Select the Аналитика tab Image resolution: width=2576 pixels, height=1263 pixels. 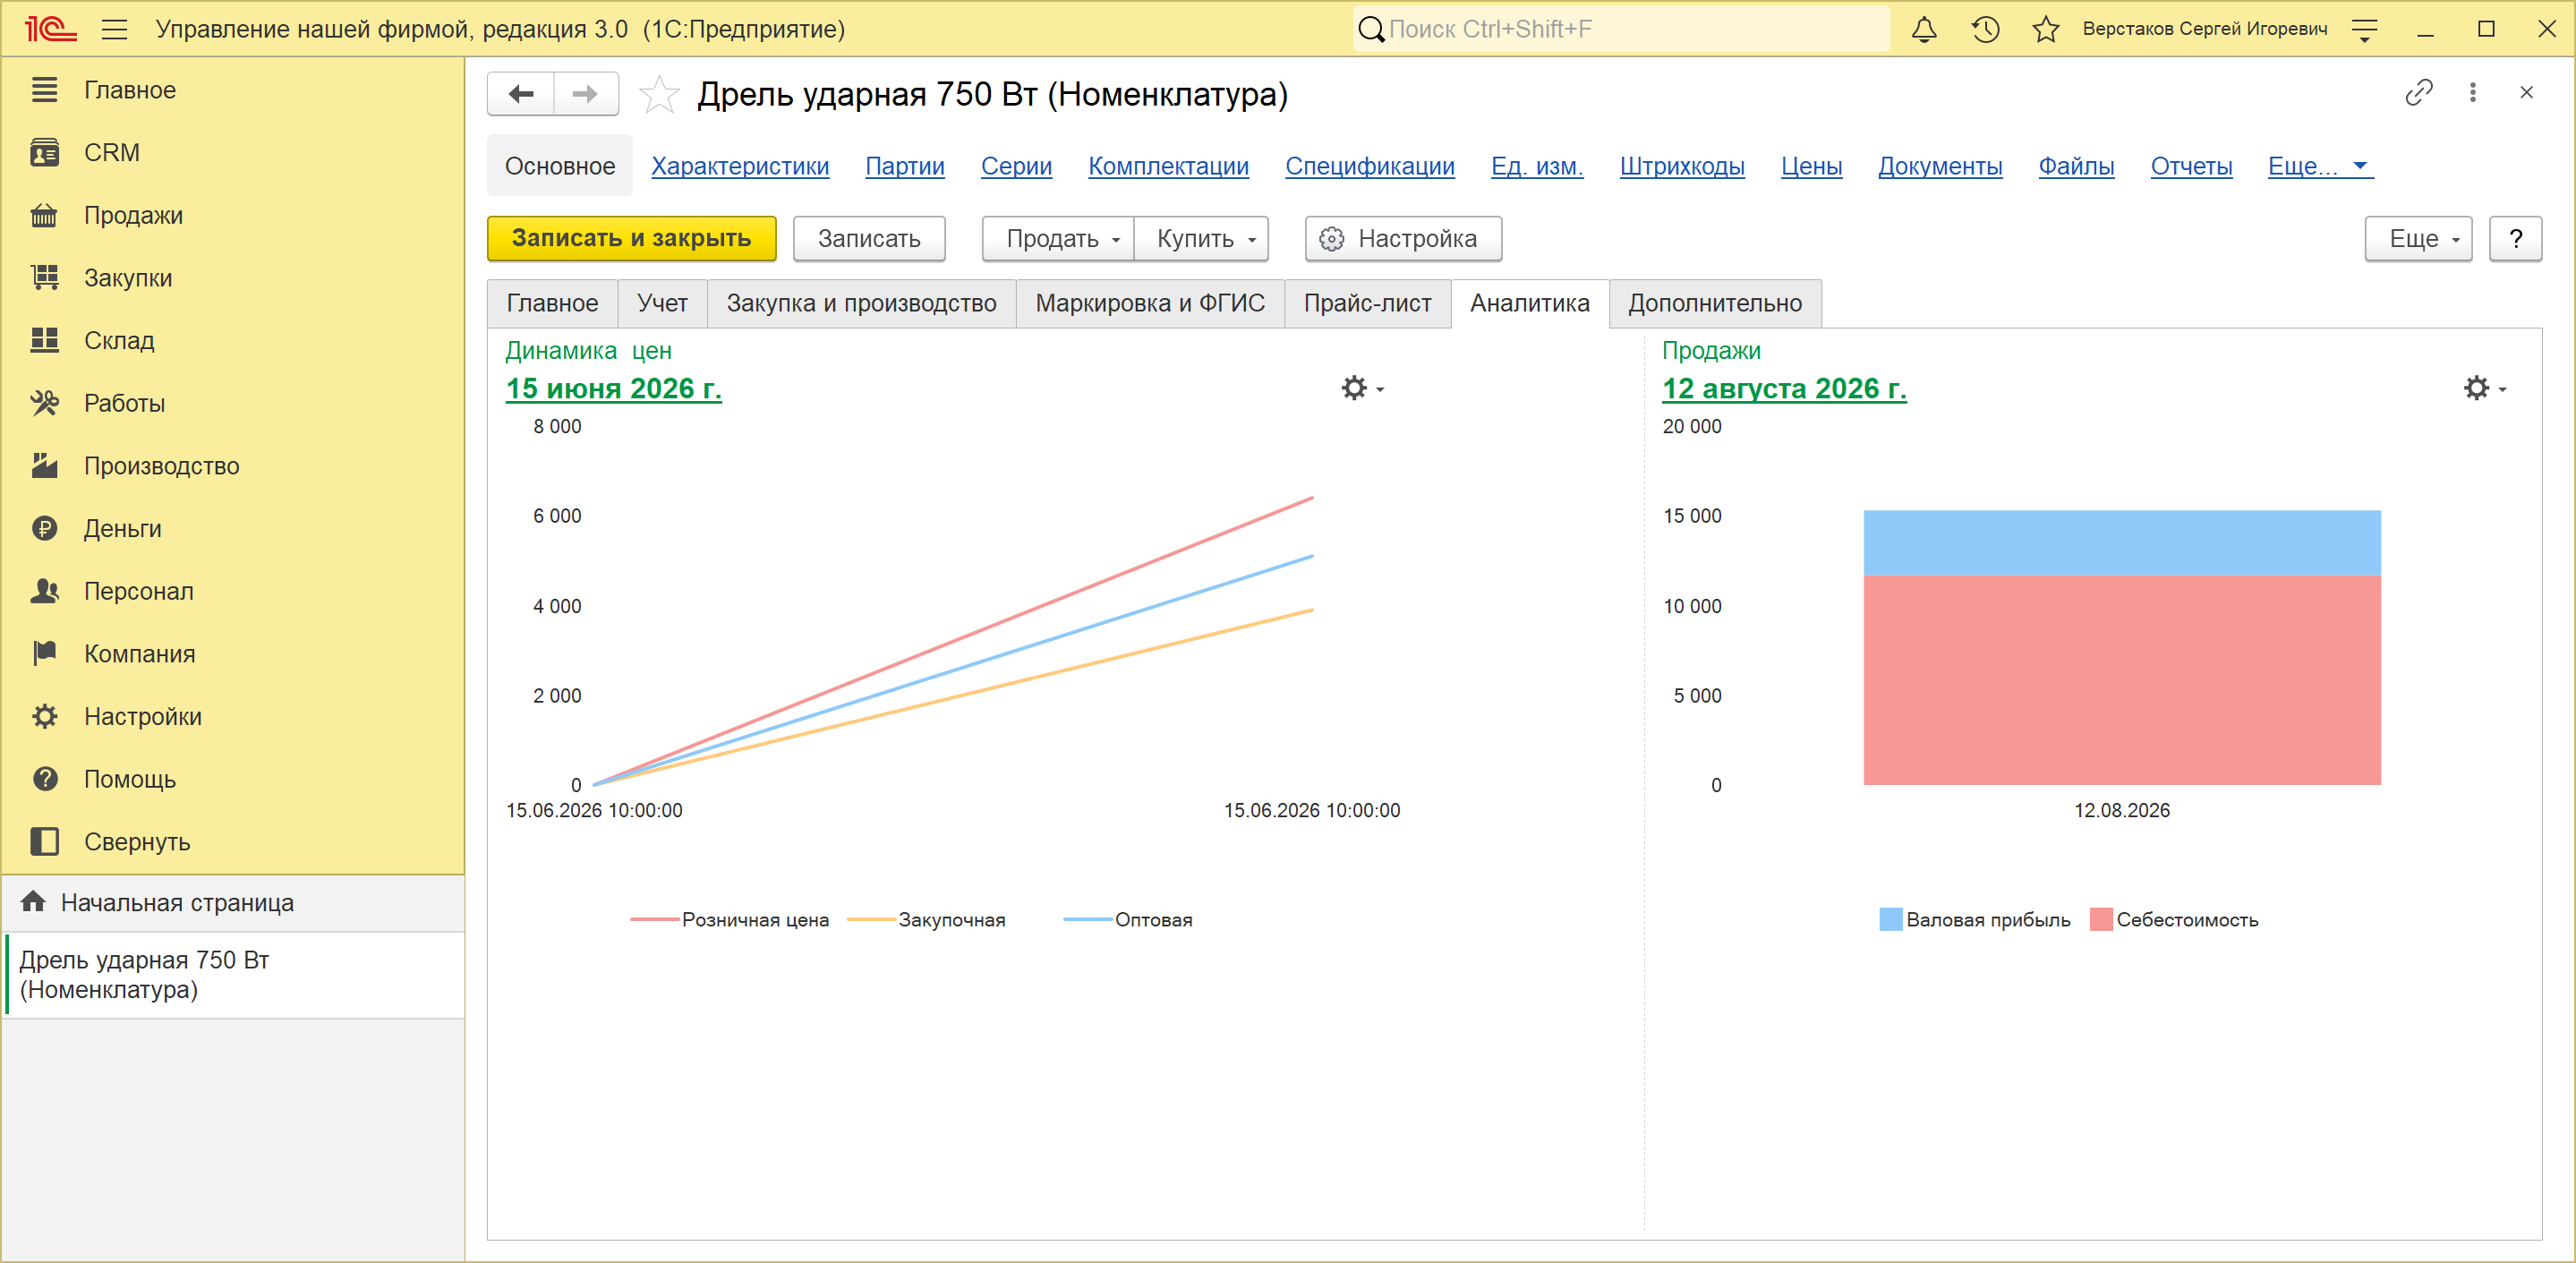[x=1529, y=303]
